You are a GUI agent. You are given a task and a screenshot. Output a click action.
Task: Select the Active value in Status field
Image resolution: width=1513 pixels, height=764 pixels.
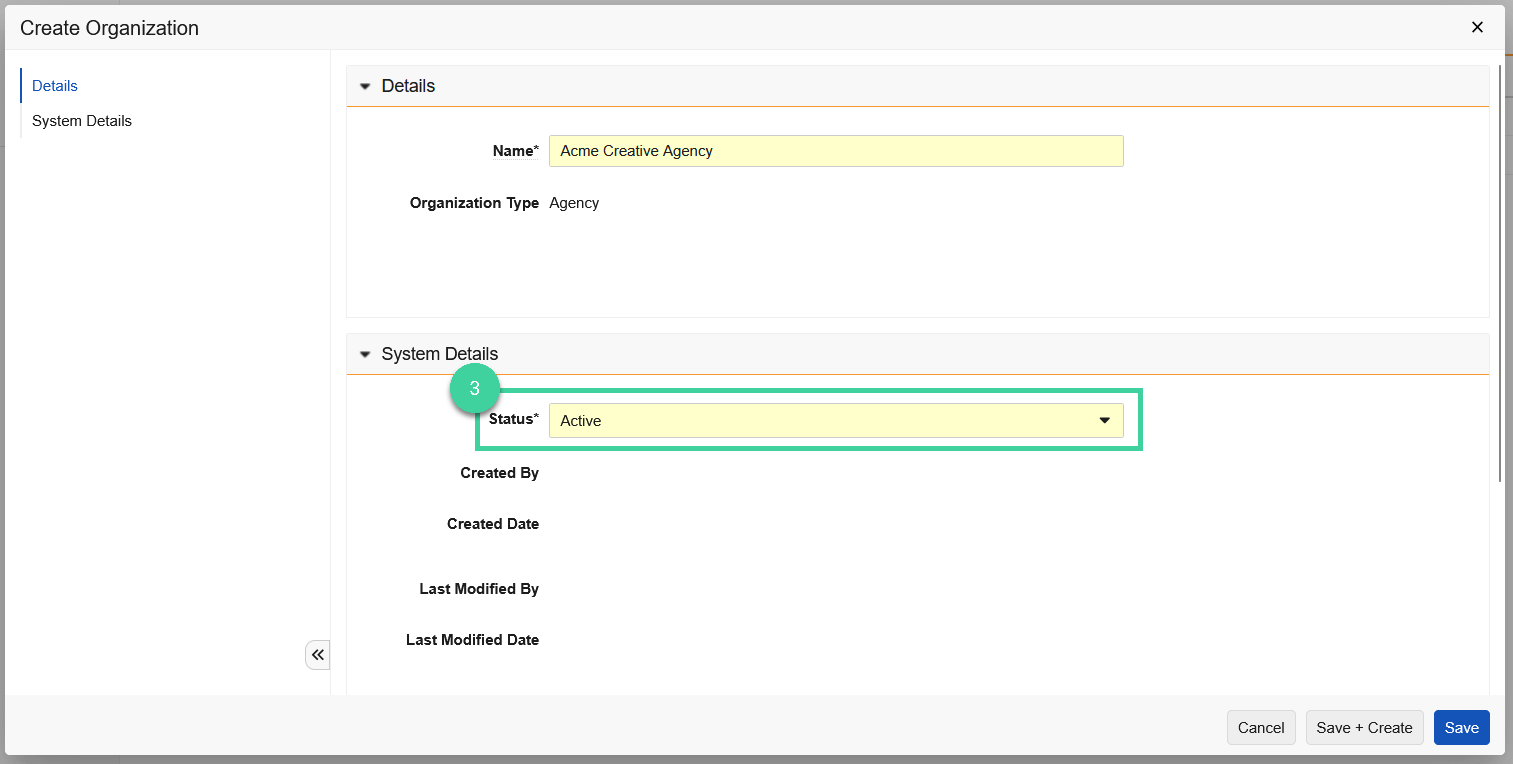pyautogui.click(x=581, y=420)
